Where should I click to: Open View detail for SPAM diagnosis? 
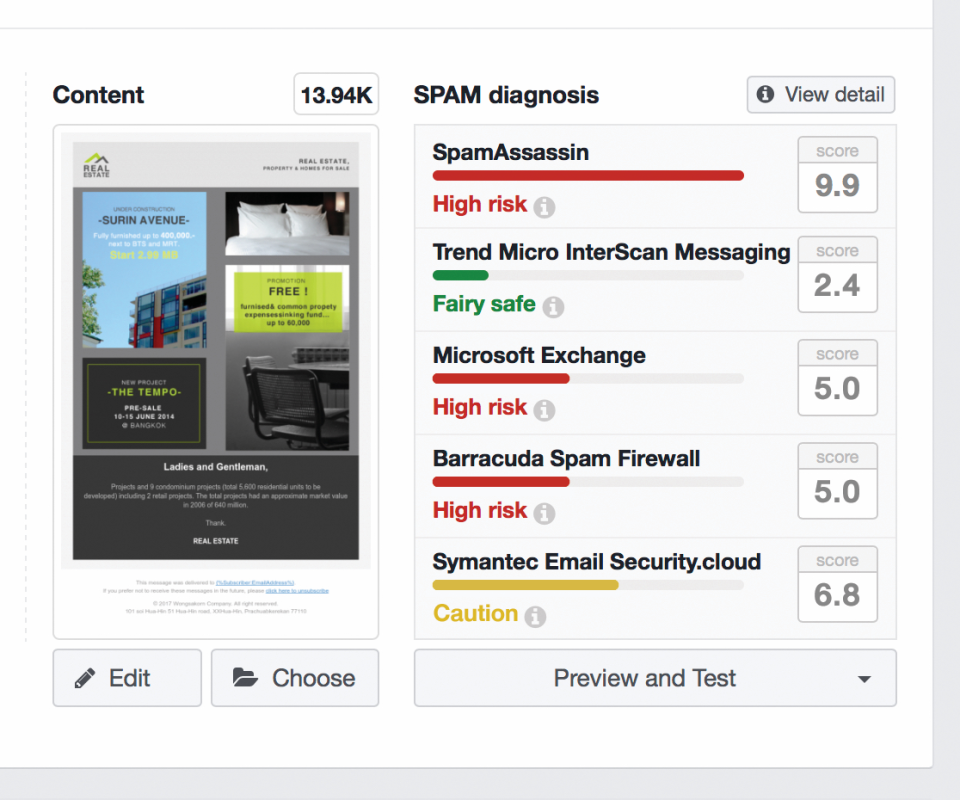tap(821, 94)
